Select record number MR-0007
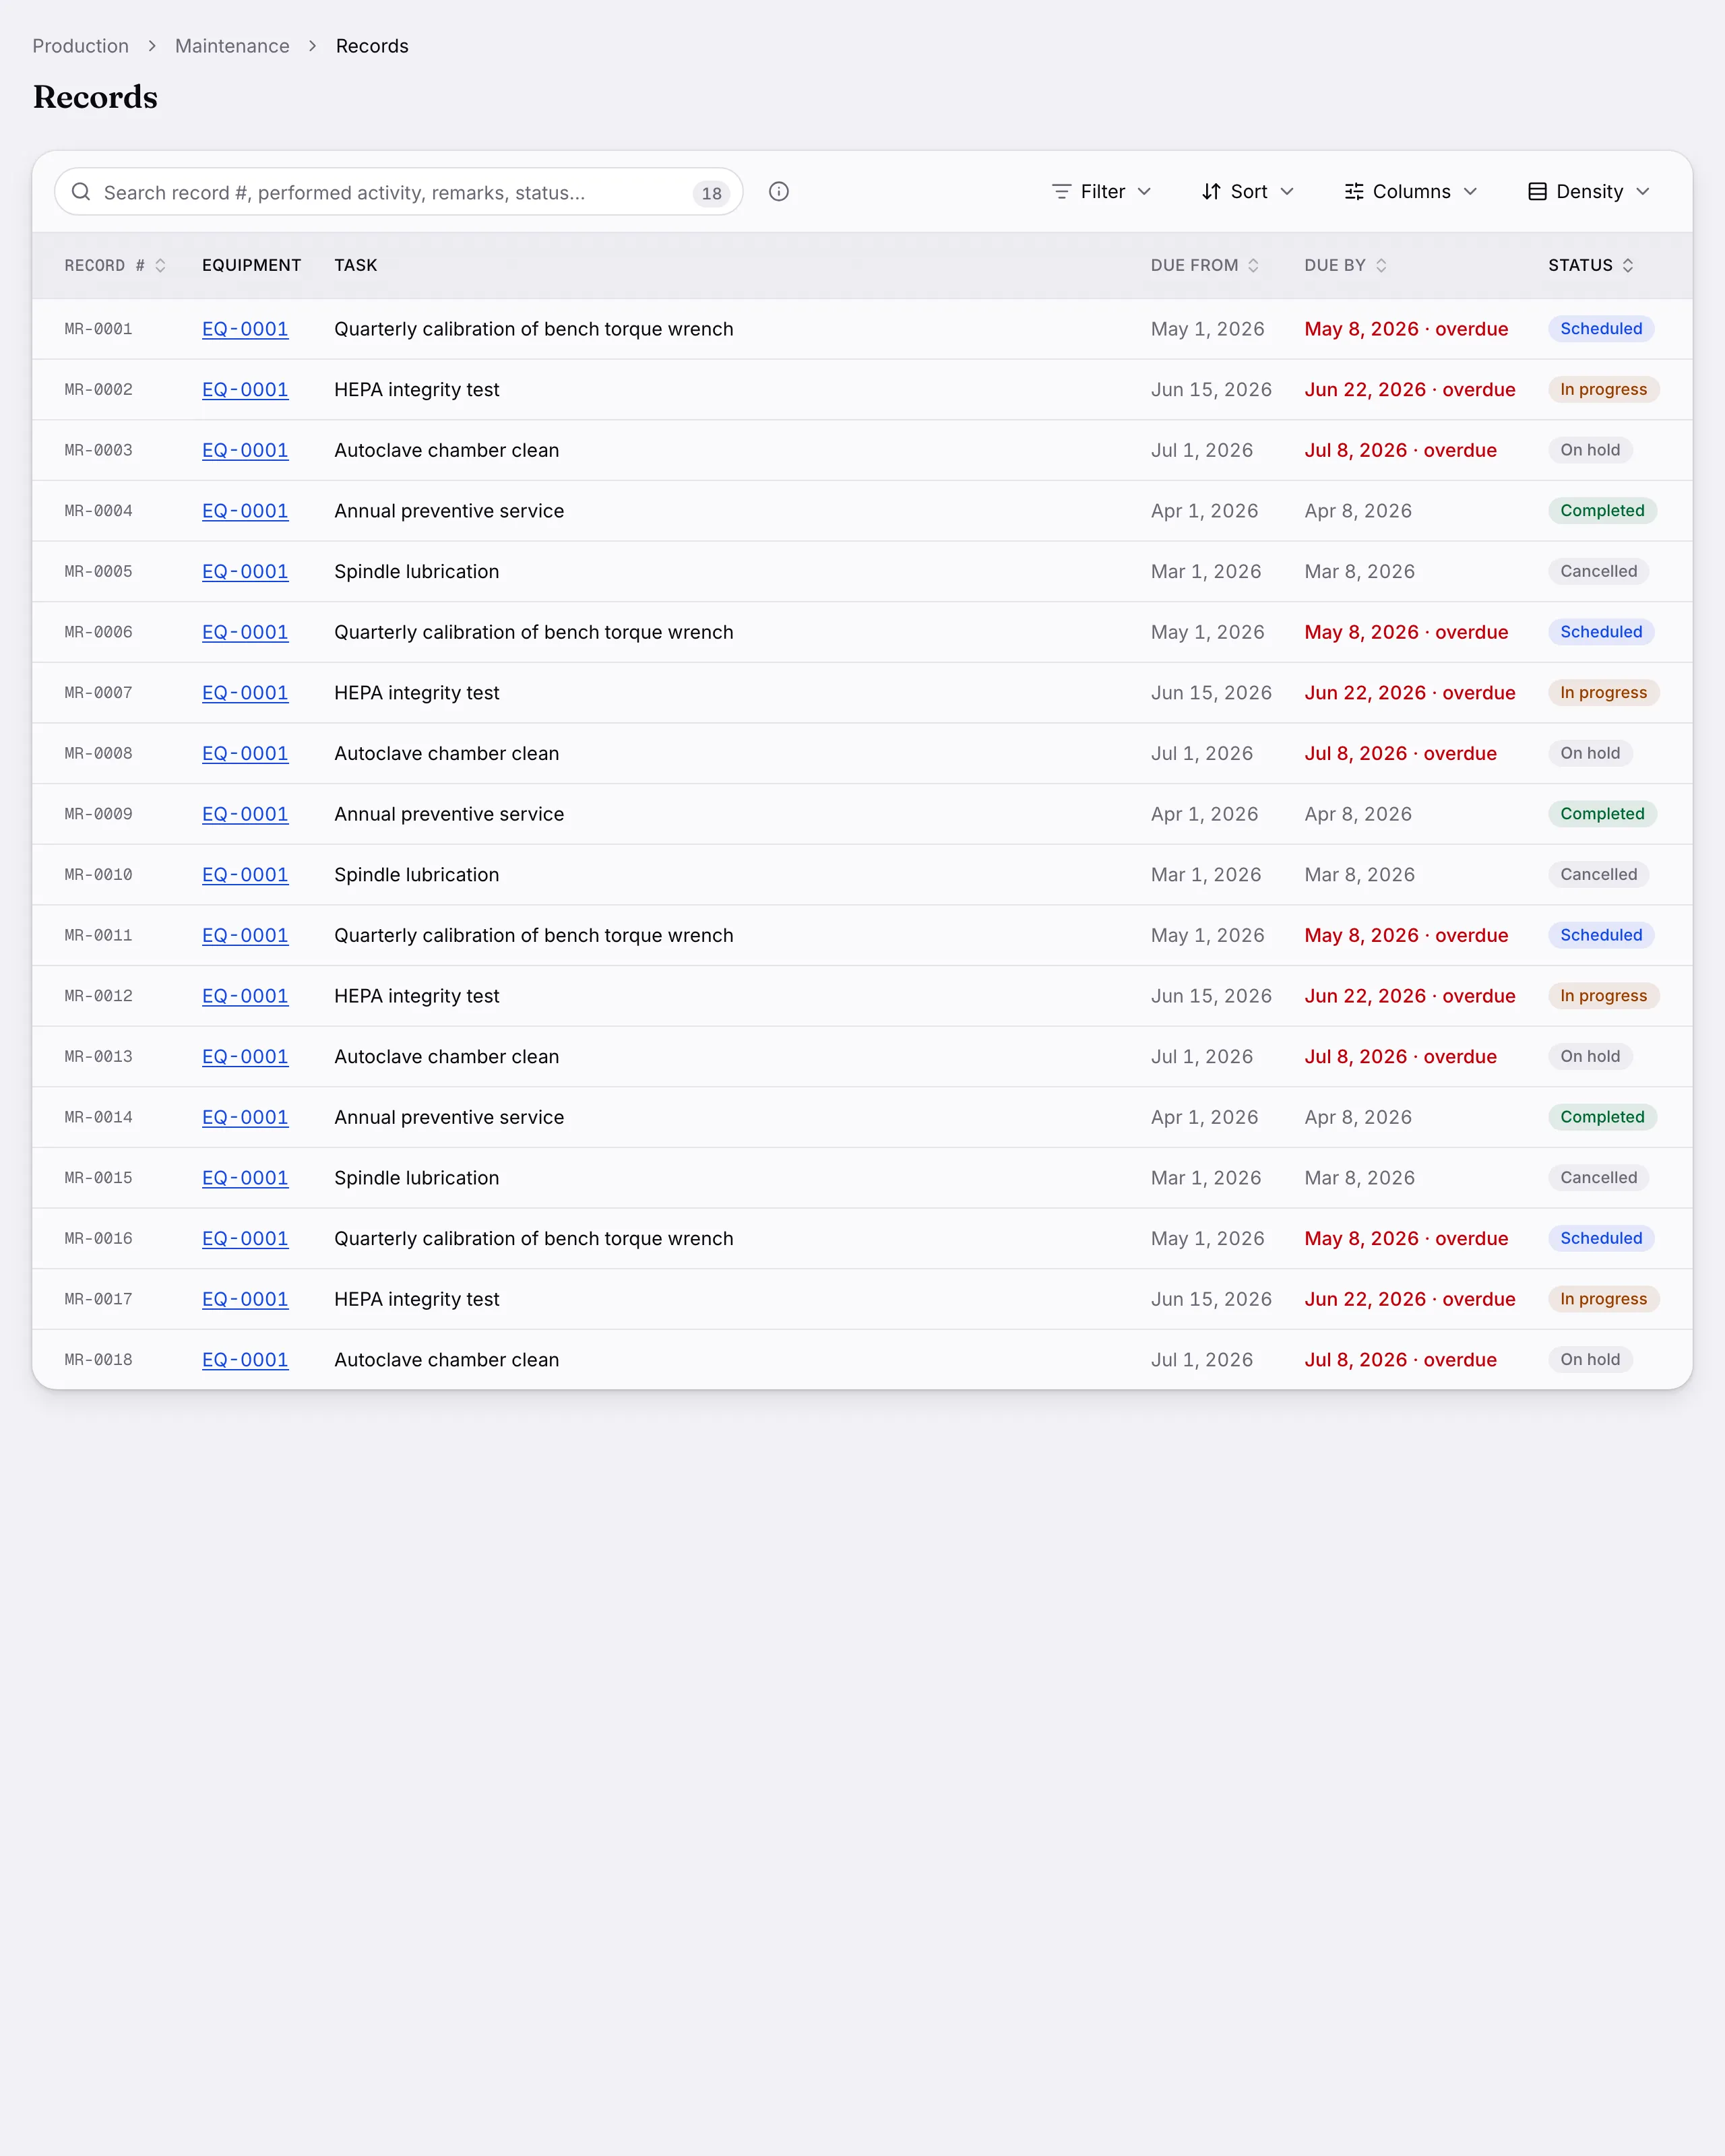Screen dimensions: 1725x2156 coord(99,693)
